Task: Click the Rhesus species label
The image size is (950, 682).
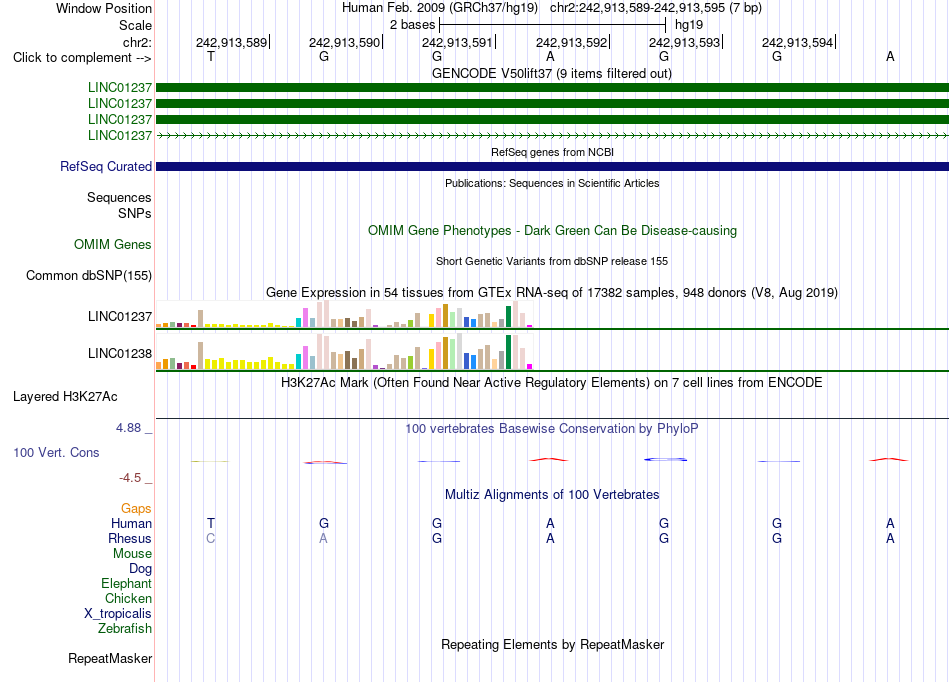Action: (x=130, y=538)
